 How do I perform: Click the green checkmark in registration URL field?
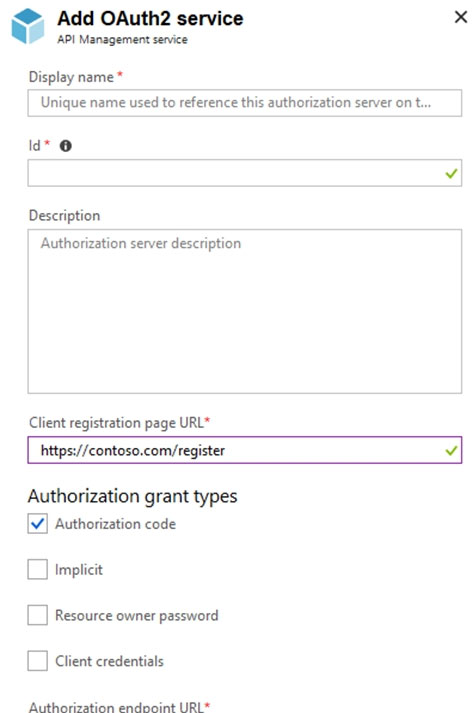451,451
